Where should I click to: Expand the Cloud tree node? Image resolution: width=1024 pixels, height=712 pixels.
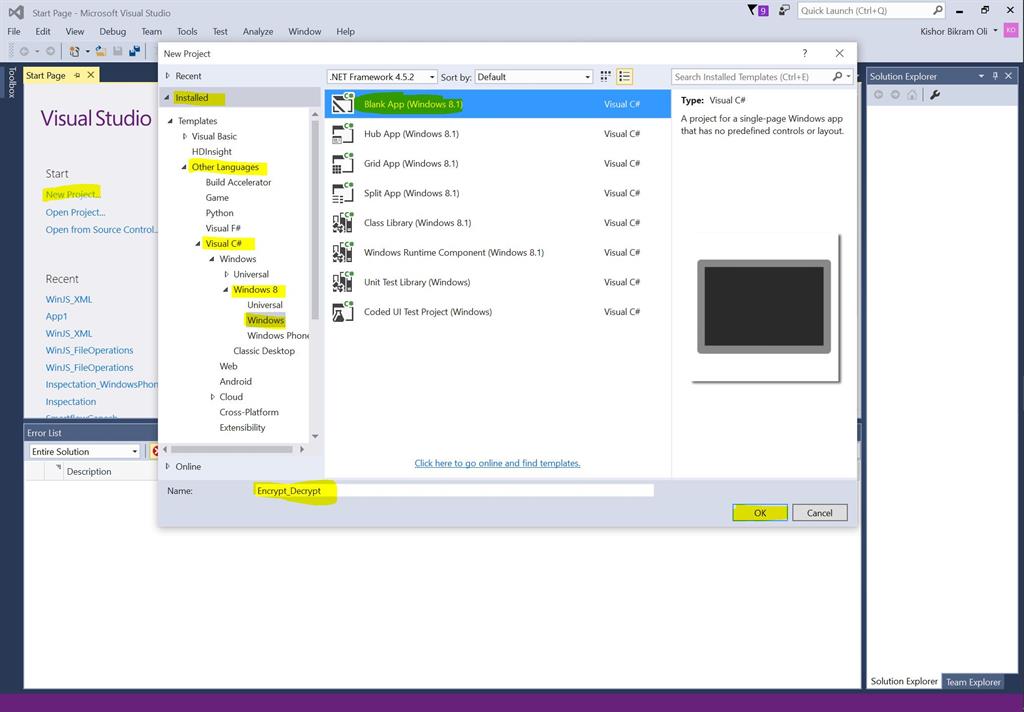[x=212, y=396]
